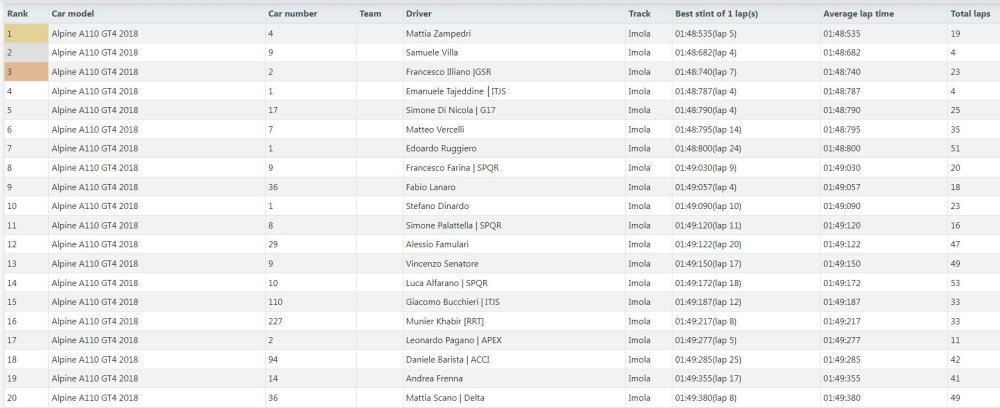Sort by the Driver column header

coord(513,13)
